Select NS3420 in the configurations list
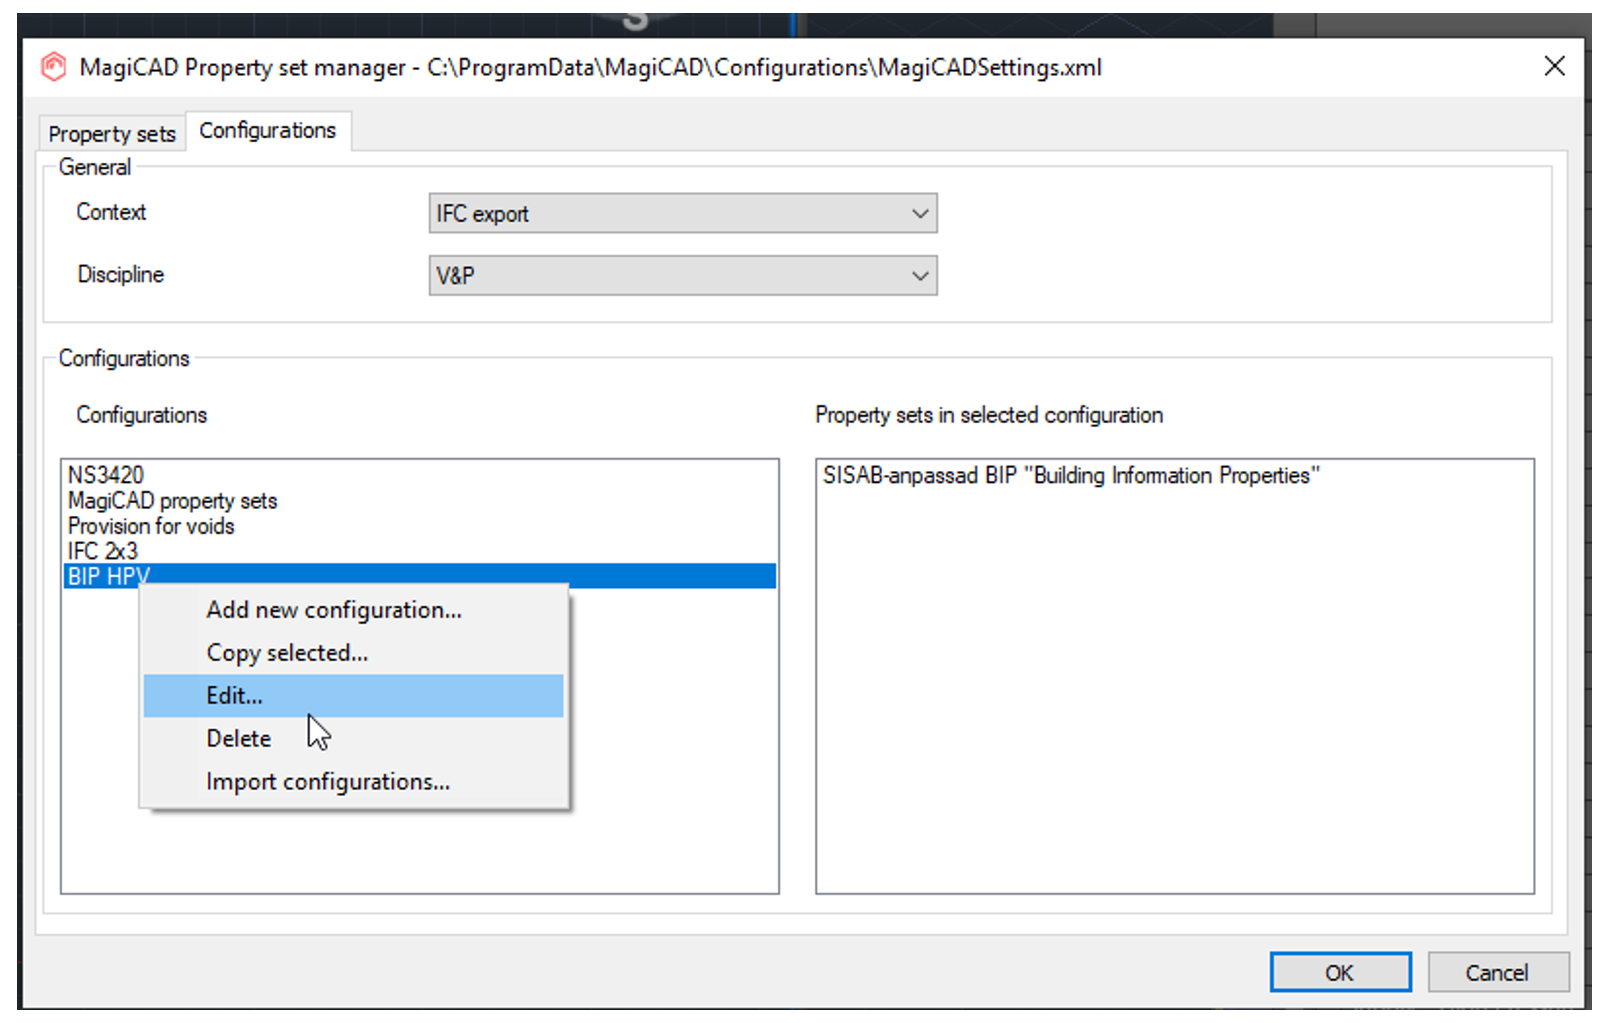 (419, 474)
